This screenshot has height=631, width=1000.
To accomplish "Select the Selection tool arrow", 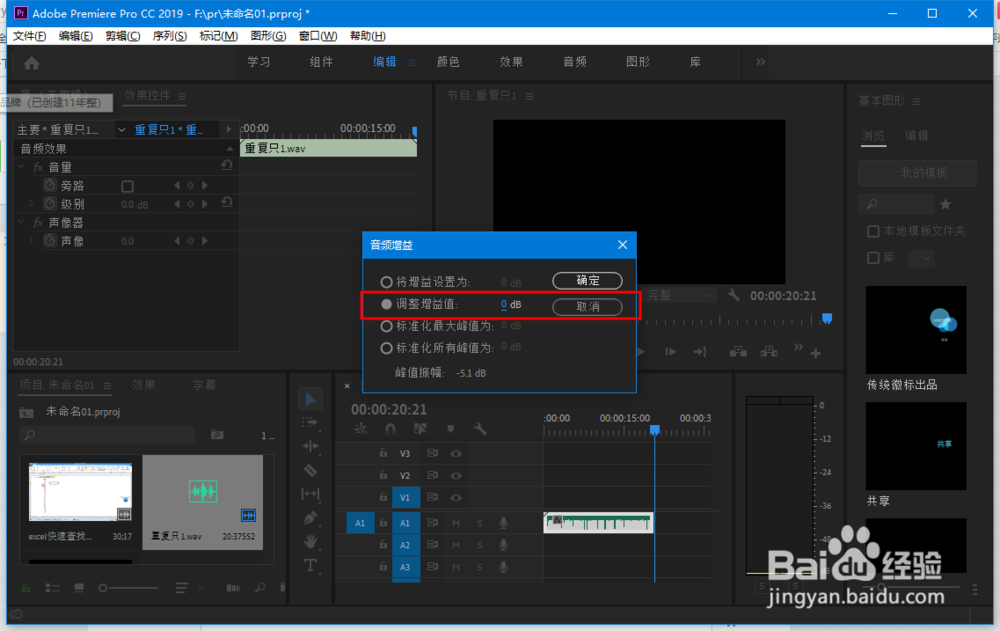I will 311,399.
